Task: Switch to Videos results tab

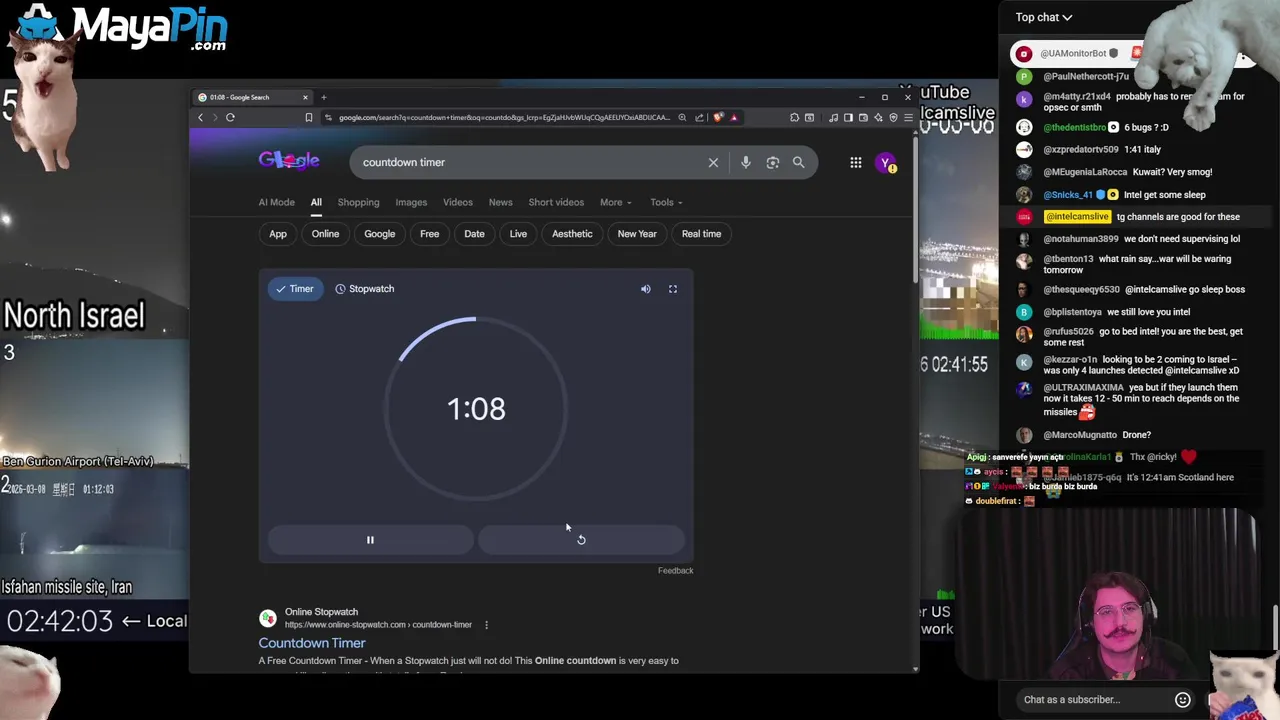Action: 458,202
